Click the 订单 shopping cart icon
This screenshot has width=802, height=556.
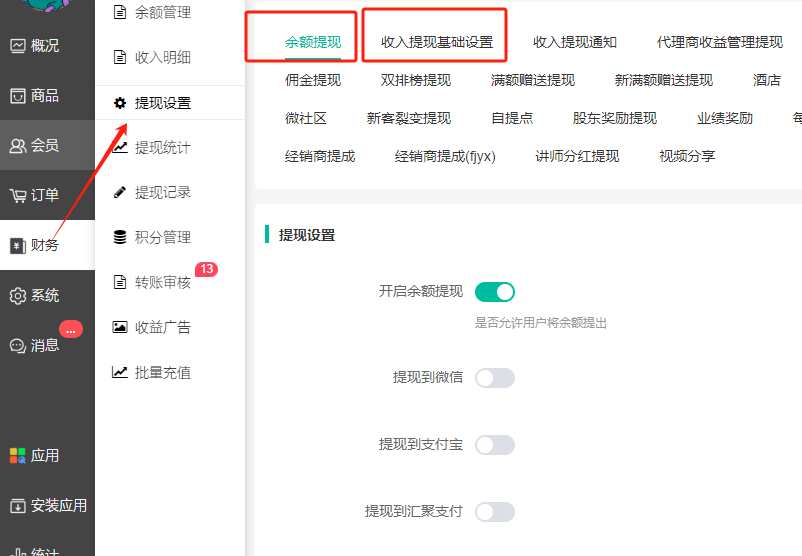[18, 196]
